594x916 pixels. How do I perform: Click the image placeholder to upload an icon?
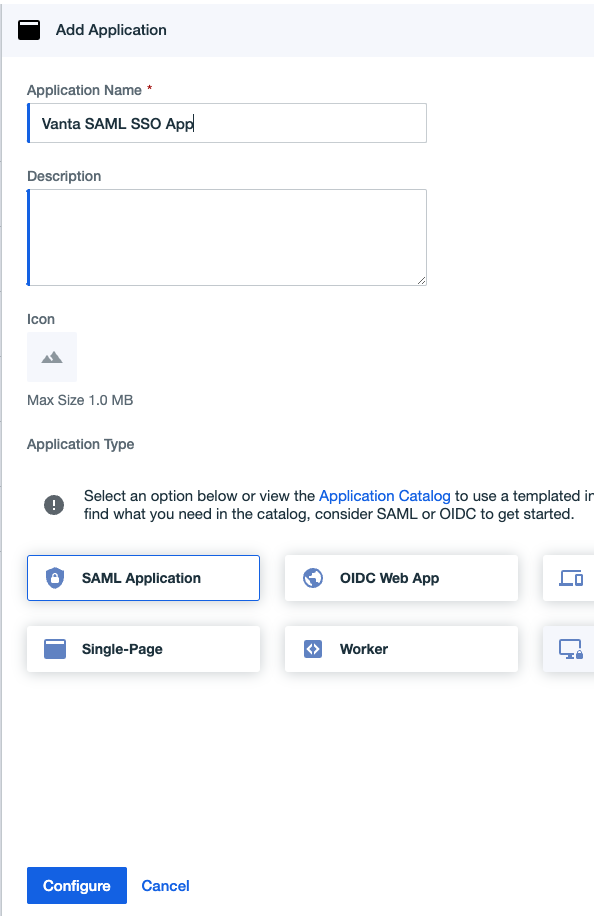(52, 357)
